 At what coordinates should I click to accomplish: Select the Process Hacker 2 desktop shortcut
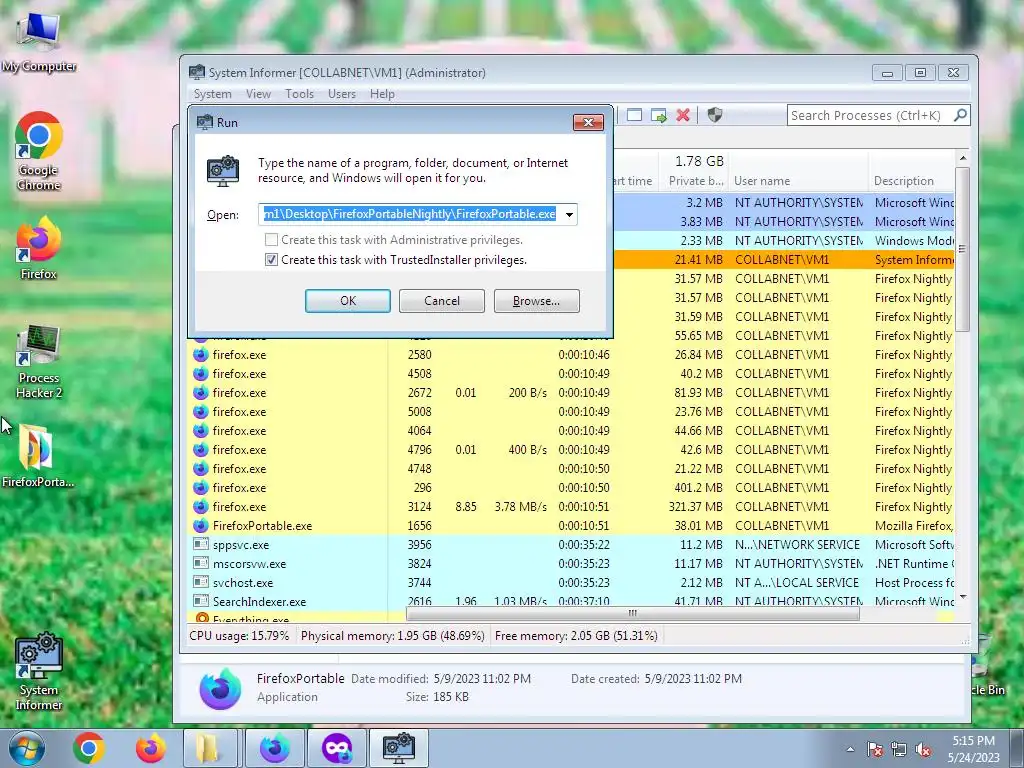point(39,362)
